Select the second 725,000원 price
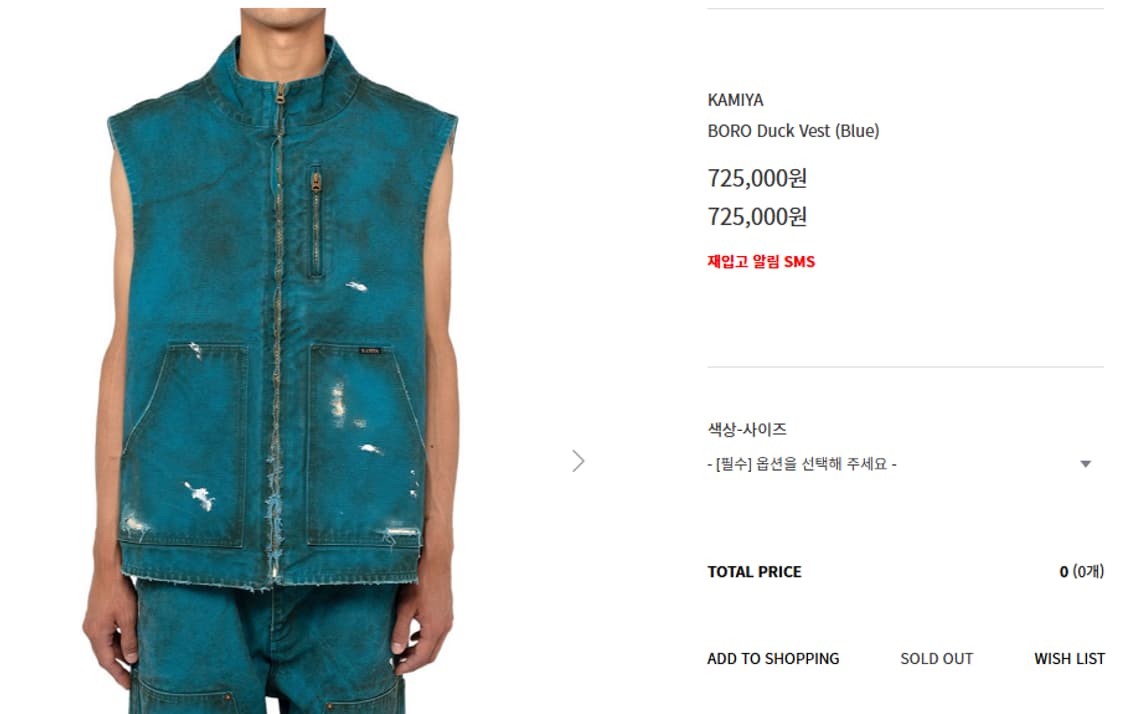The width and height of the screenshot is (1125, 714). 758,216
